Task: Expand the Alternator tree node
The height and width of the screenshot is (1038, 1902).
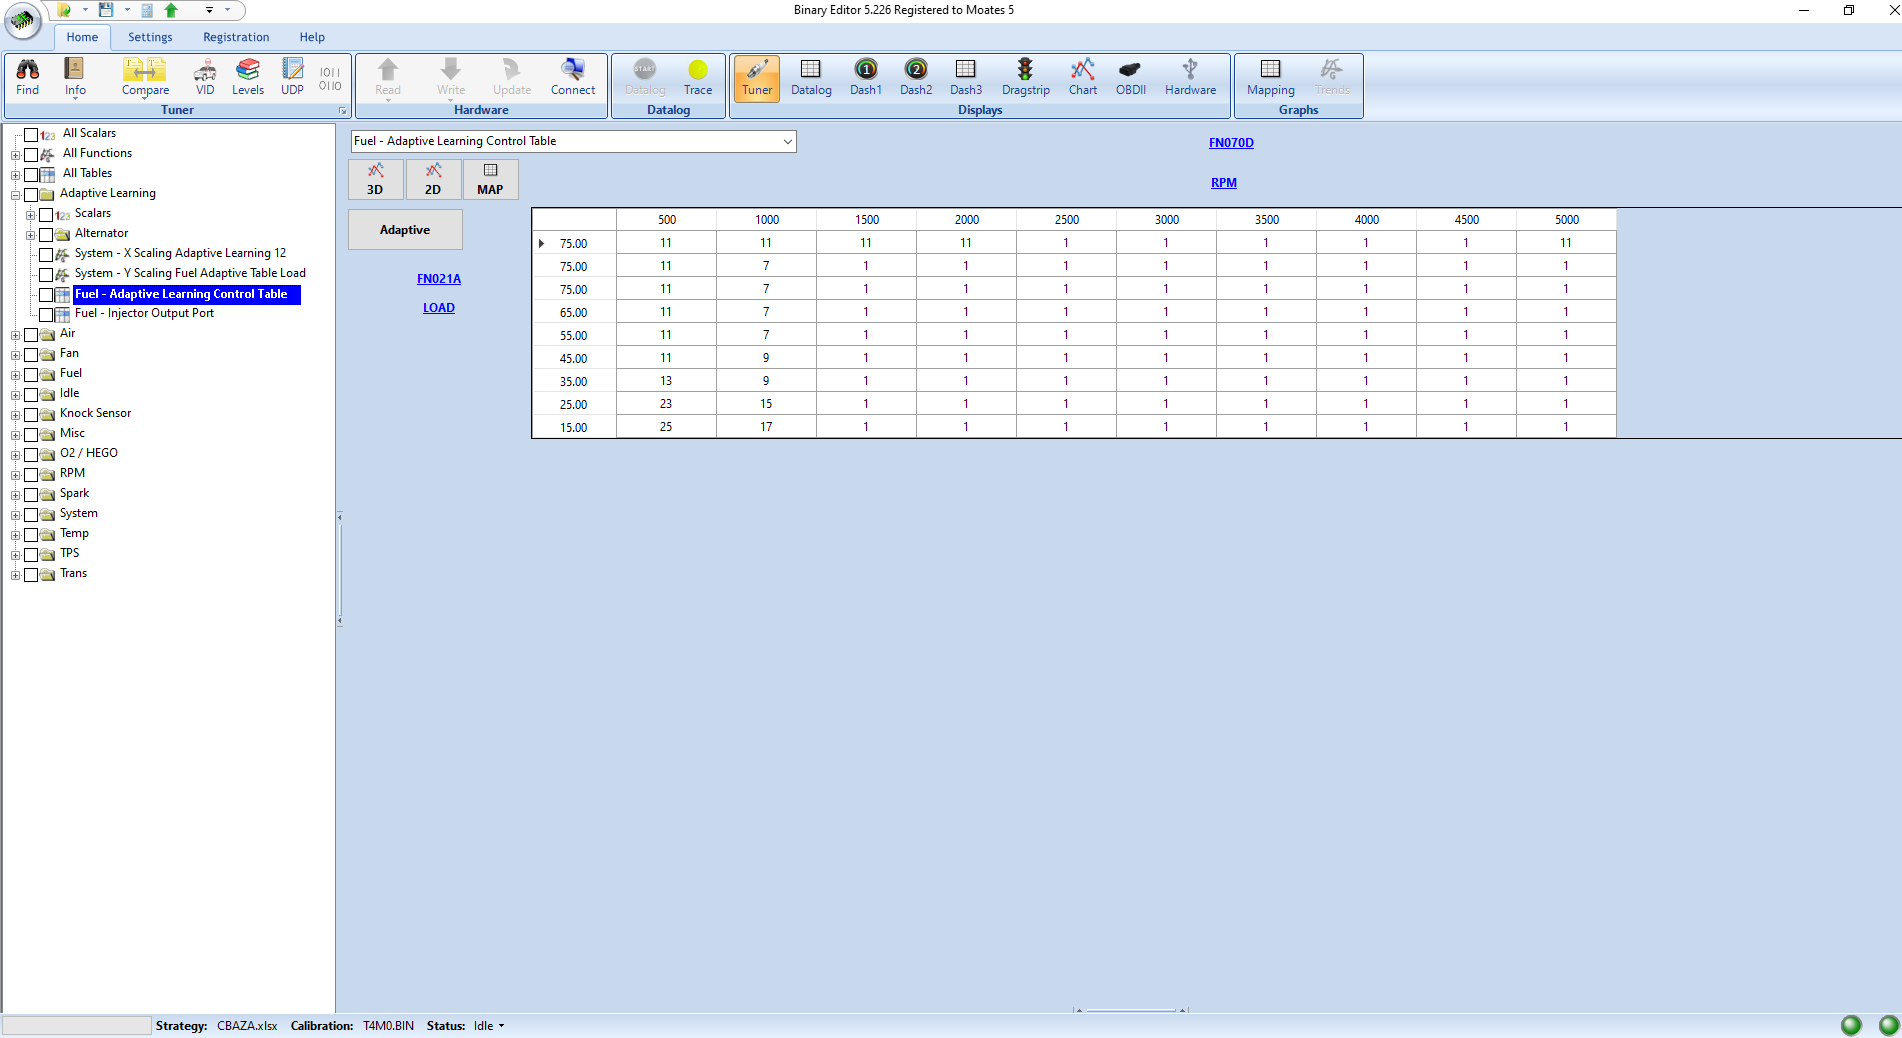Action: [30, 235]
